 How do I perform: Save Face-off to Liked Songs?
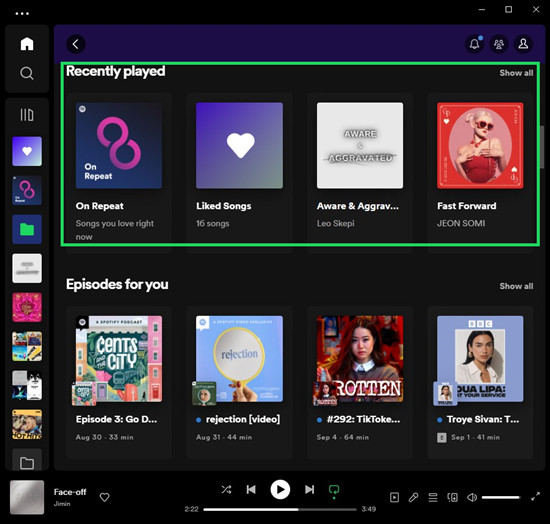click(105, 497)
